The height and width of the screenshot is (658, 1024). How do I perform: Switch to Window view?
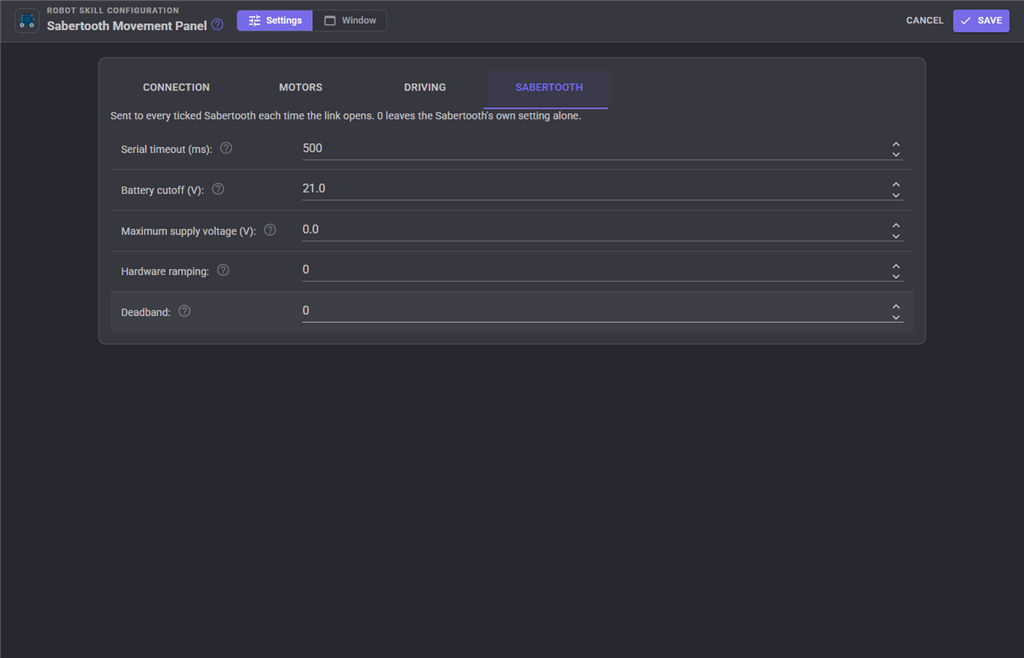point(350,21)
